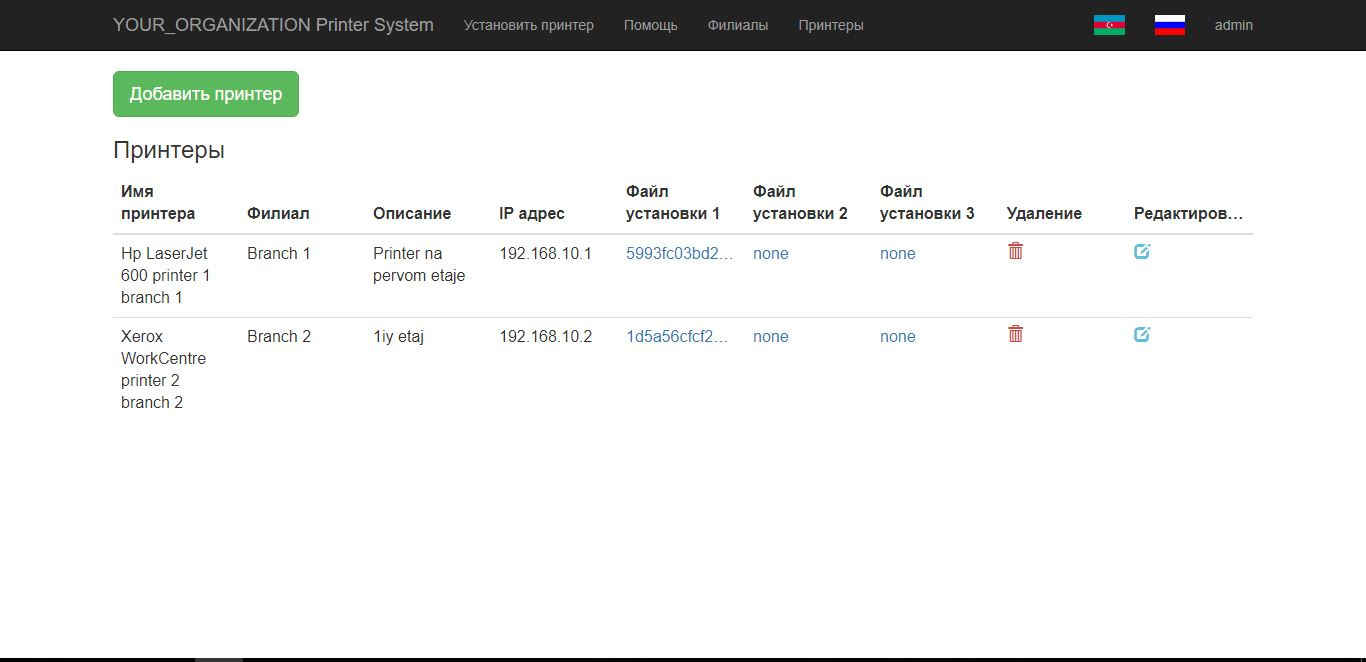Image resolution: width=1366 pixels, height=662 pixels.
Task: Delete the Hp LaserJet 600 printer
Action: [1015, 251]
